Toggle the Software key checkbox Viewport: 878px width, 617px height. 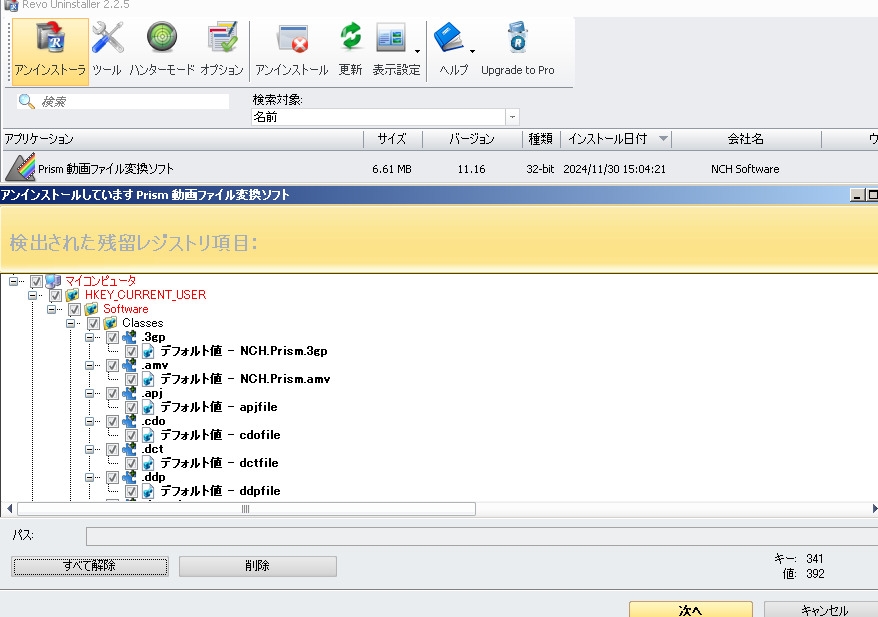(74, 309)
